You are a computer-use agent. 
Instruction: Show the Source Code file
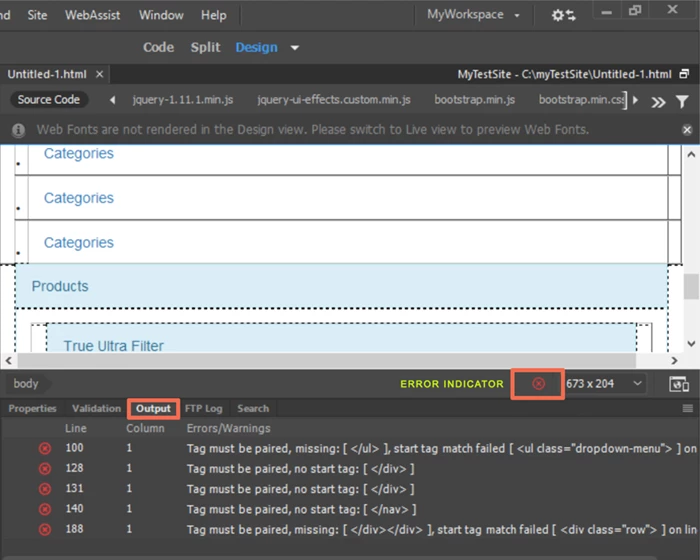49,100
